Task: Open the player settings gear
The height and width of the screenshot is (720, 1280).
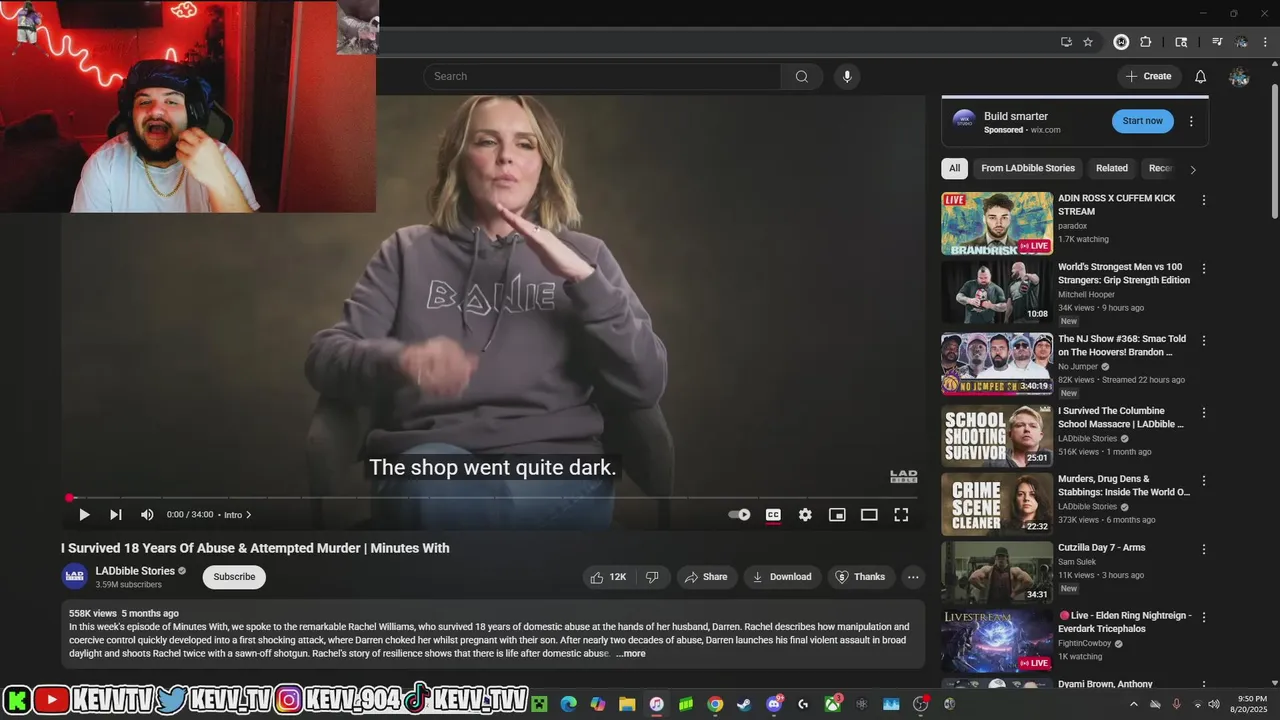Action: click(x=805, y=515)
